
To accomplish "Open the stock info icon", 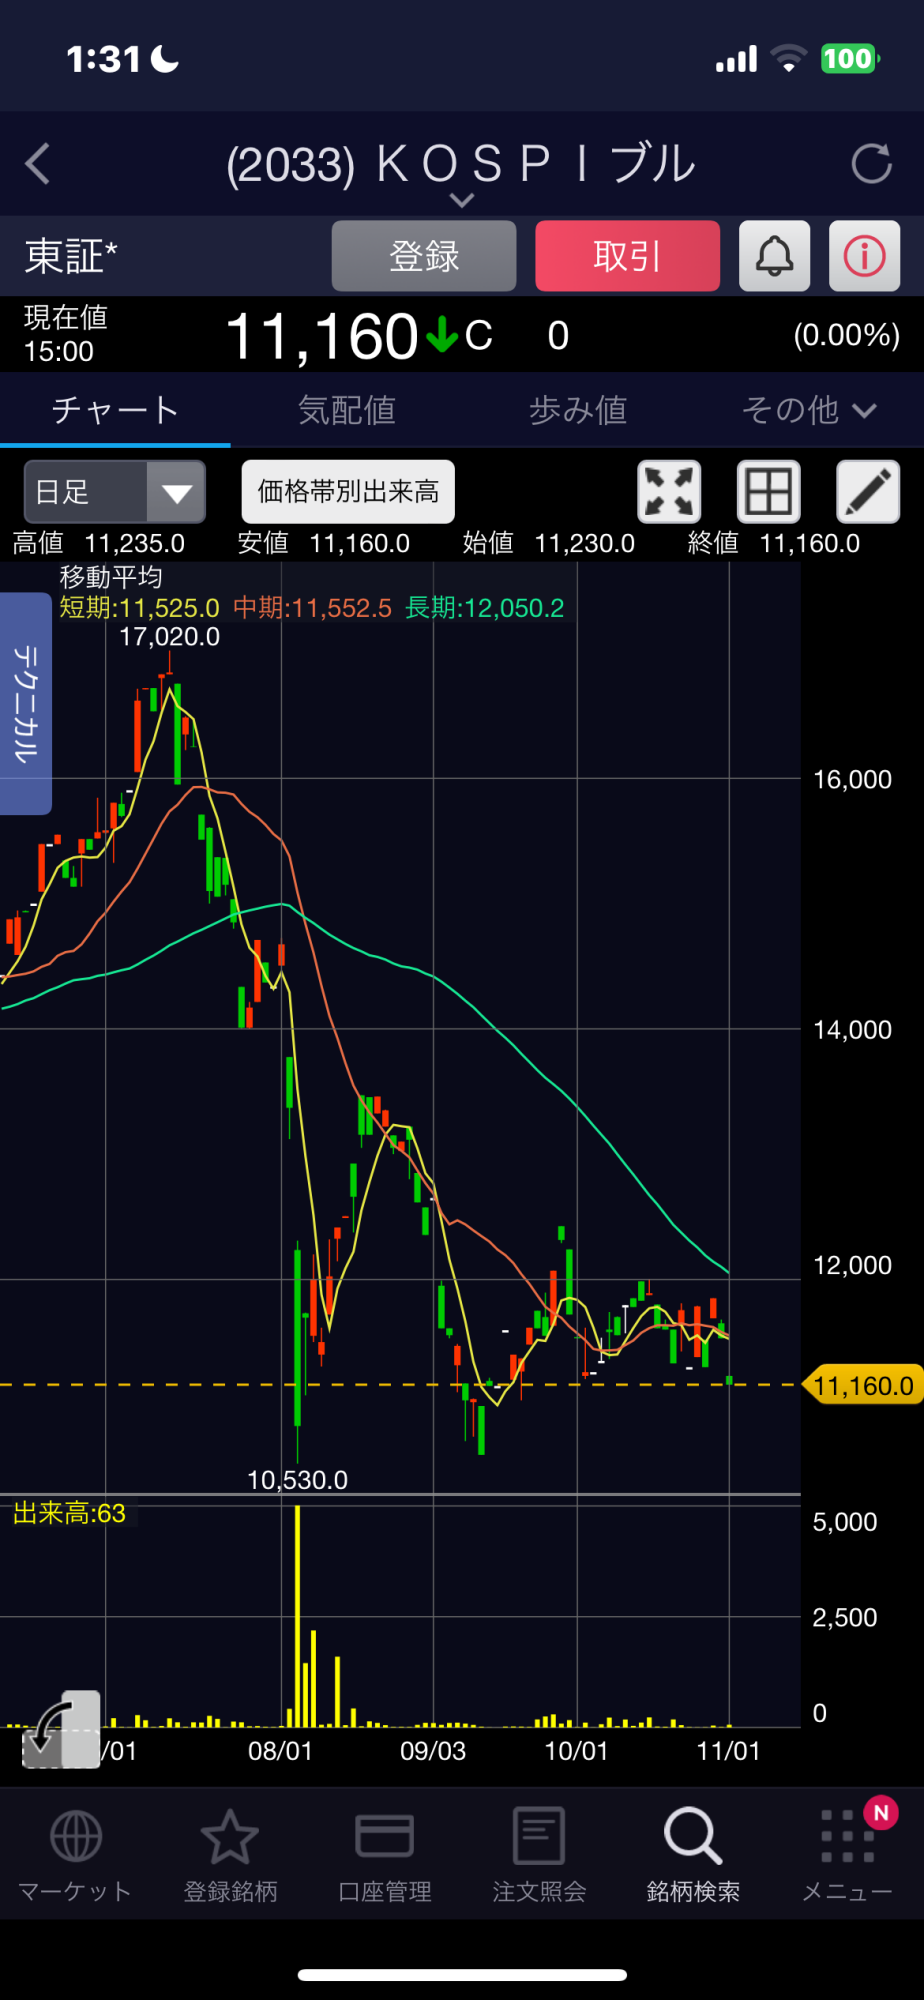I will (x=864, y=257).
